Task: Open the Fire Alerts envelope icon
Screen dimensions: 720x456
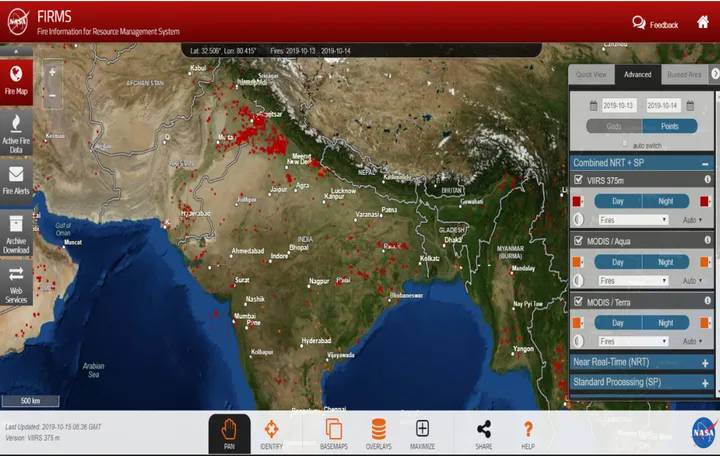Action: [16, 181]
